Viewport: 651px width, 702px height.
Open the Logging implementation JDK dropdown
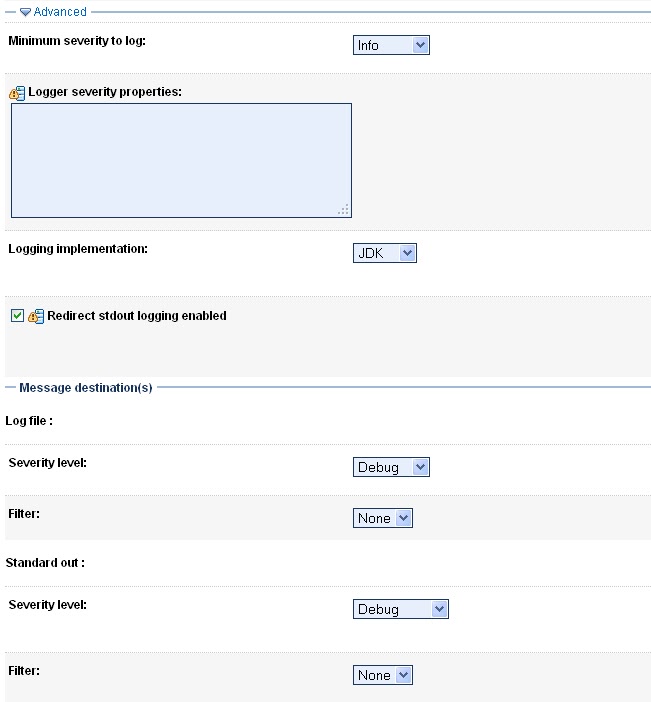[385, 253]
